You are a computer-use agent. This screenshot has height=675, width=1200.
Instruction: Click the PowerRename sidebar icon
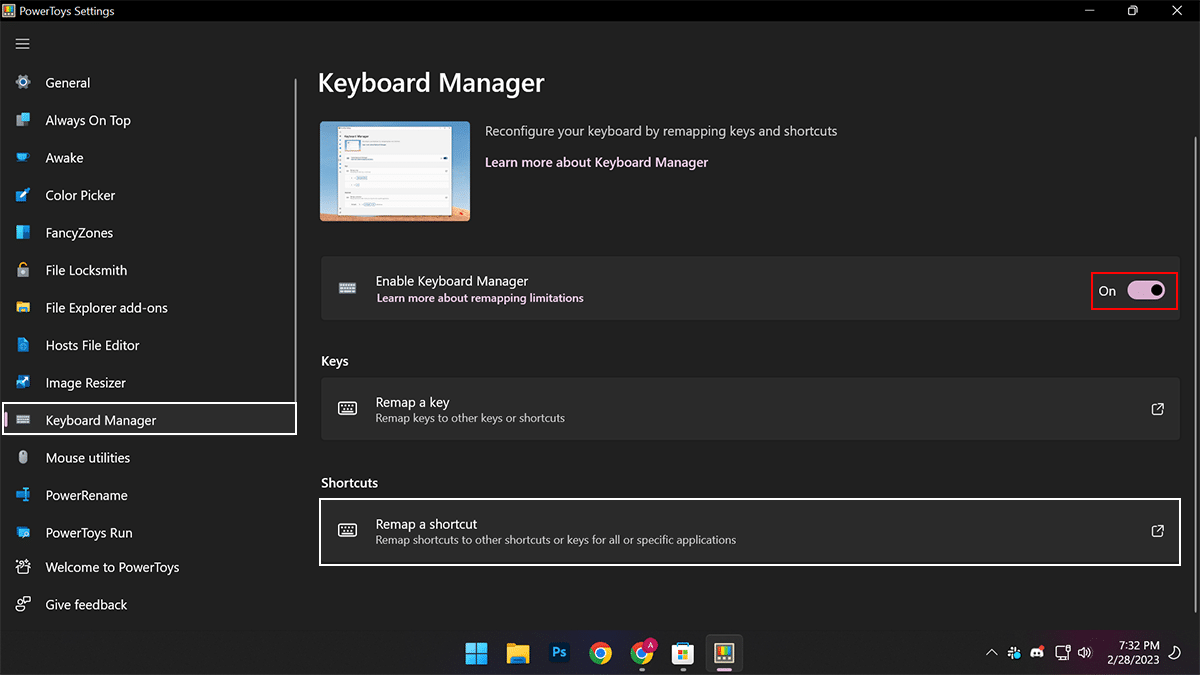(x=23, y=496)
